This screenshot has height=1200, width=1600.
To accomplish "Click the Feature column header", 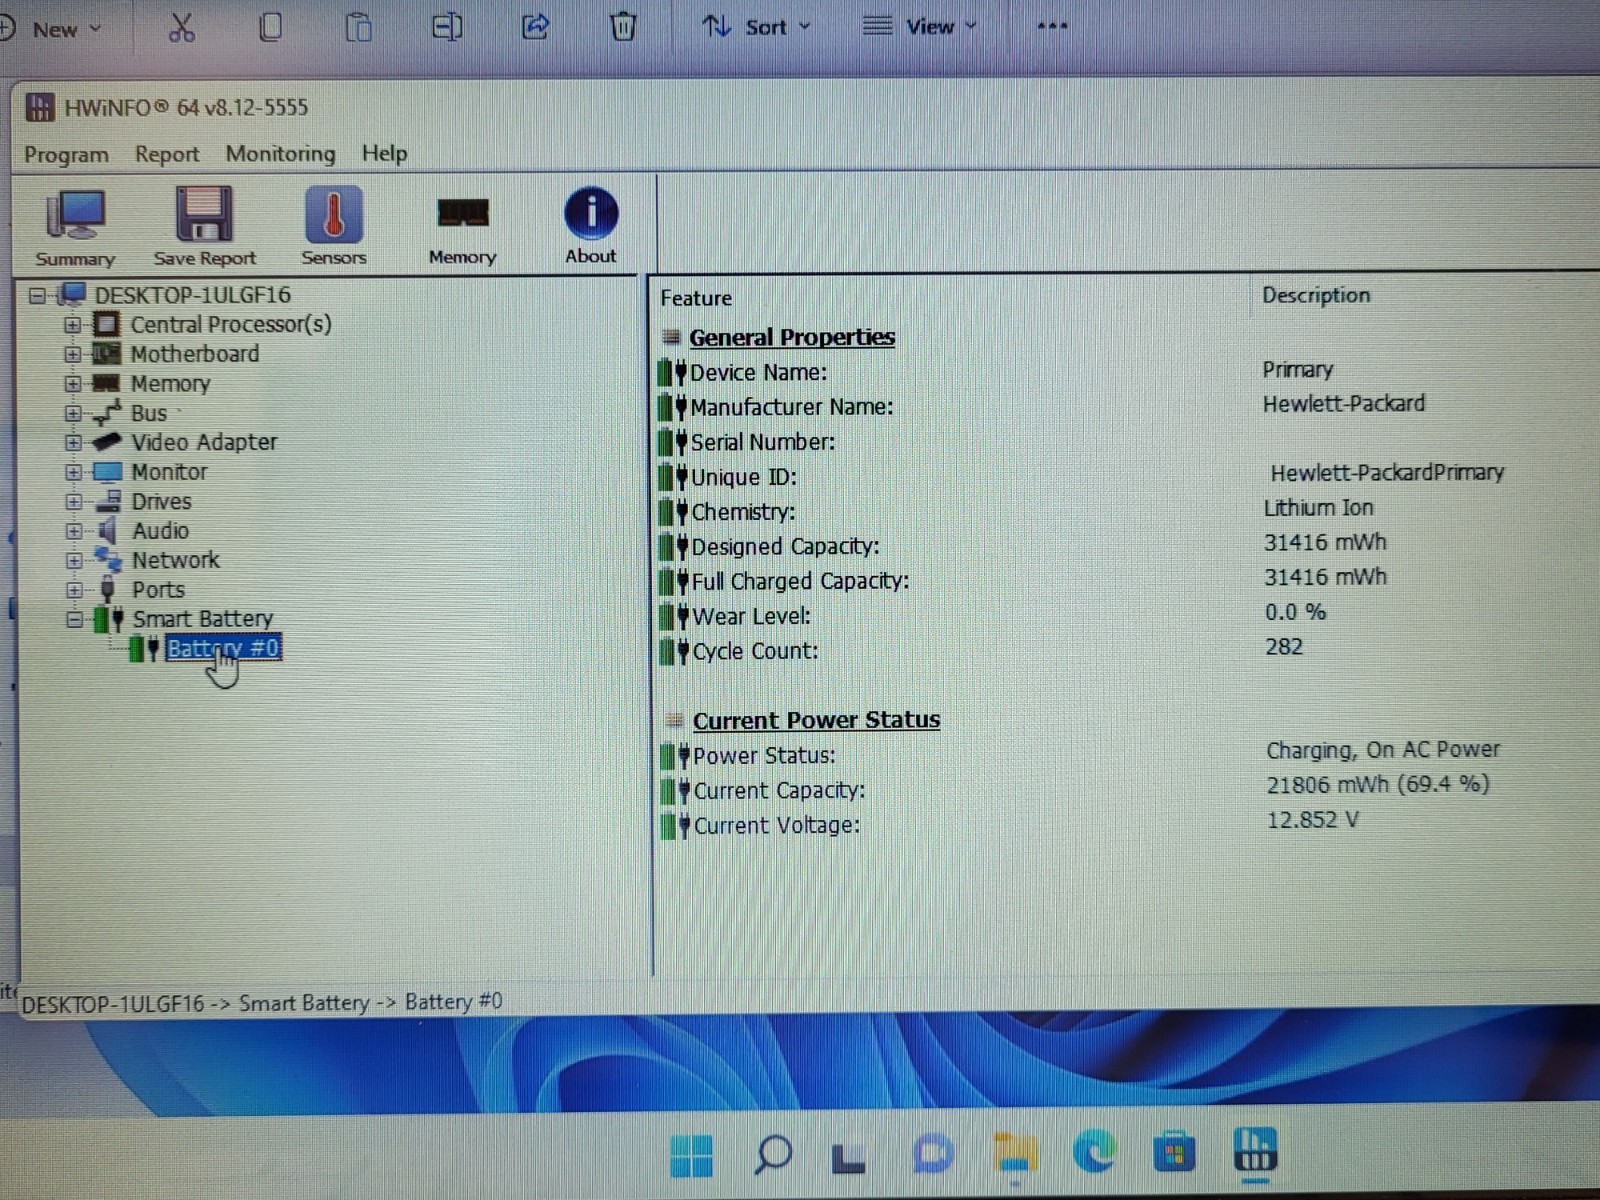I will tap(696, 298).
